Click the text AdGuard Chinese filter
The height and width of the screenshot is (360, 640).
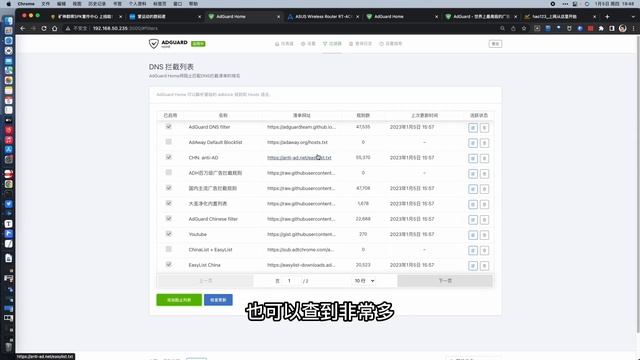pos(213,219)
